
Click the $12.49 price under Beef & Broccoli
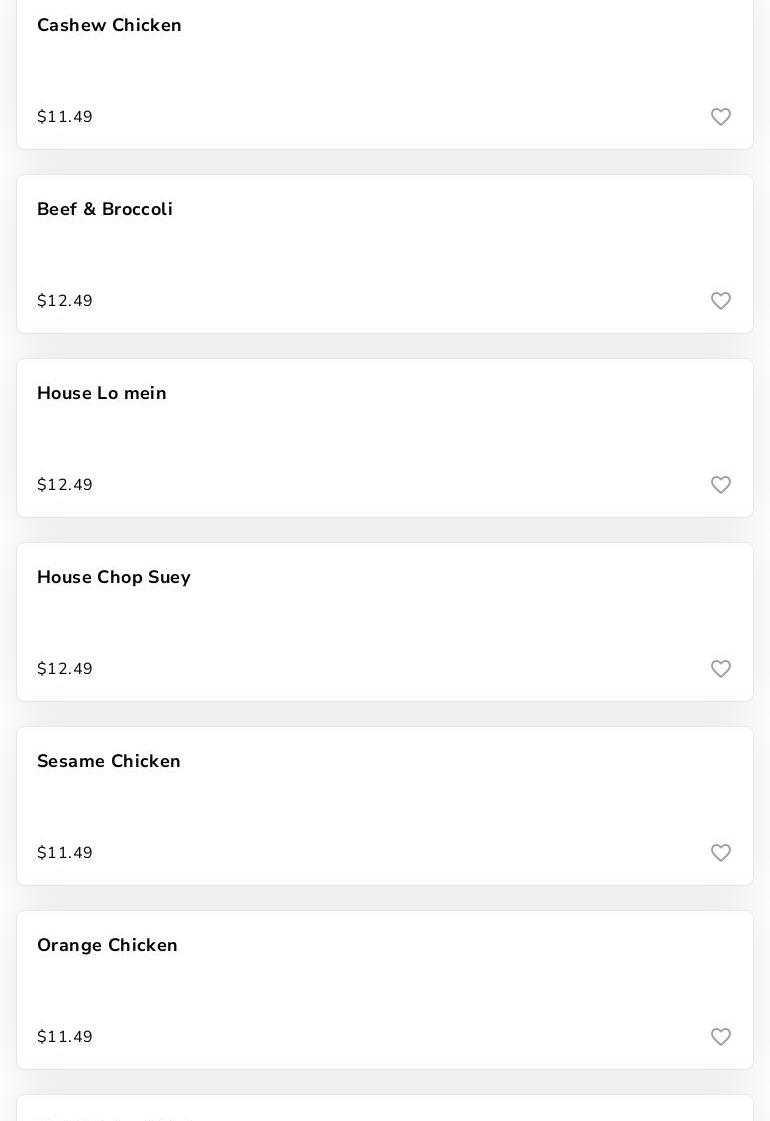(65, 301)
